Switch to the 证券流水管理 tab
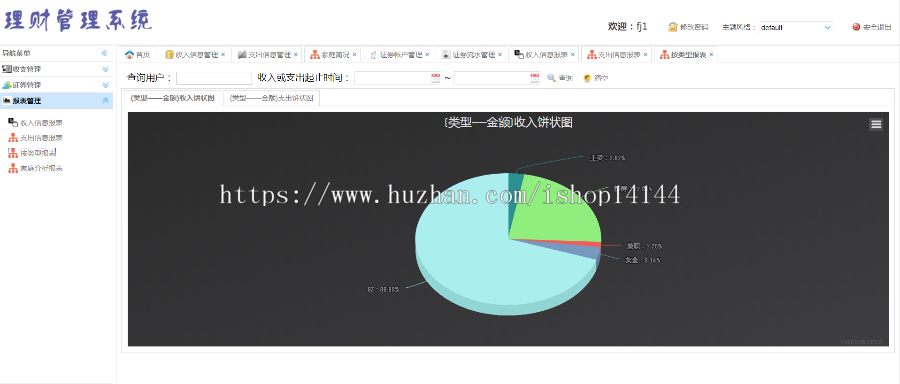Image resolution: width=900 pixels, height=384 pixels. tap(468, 55)
